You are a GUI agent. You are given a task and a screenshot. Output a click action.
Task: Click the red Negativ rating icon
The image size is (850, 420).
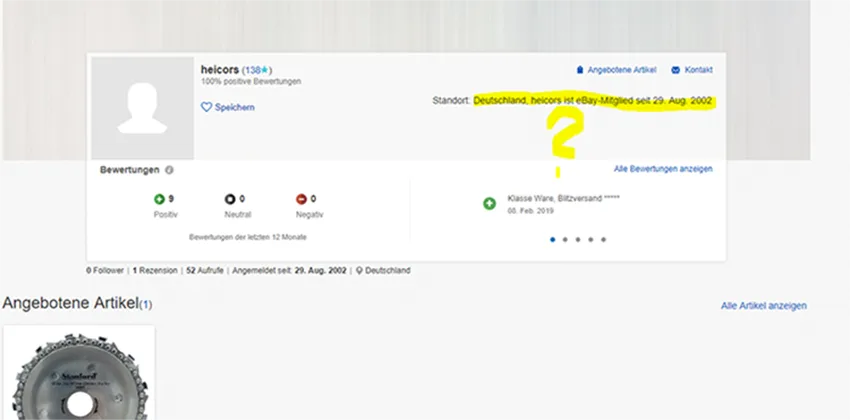(301, 199)
